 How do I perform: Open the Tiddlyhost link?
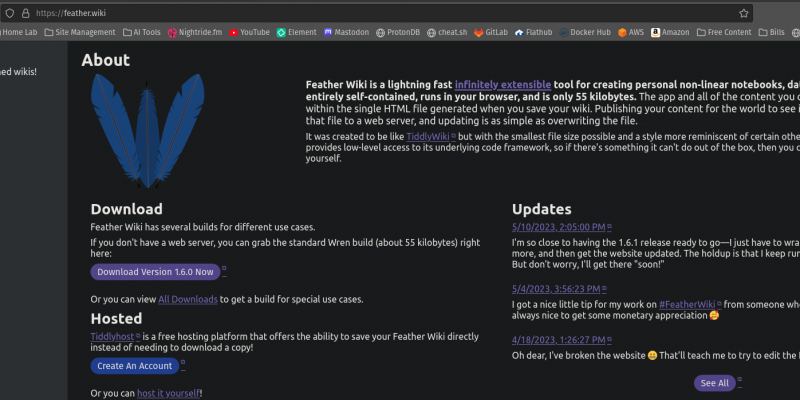point(115,337)
